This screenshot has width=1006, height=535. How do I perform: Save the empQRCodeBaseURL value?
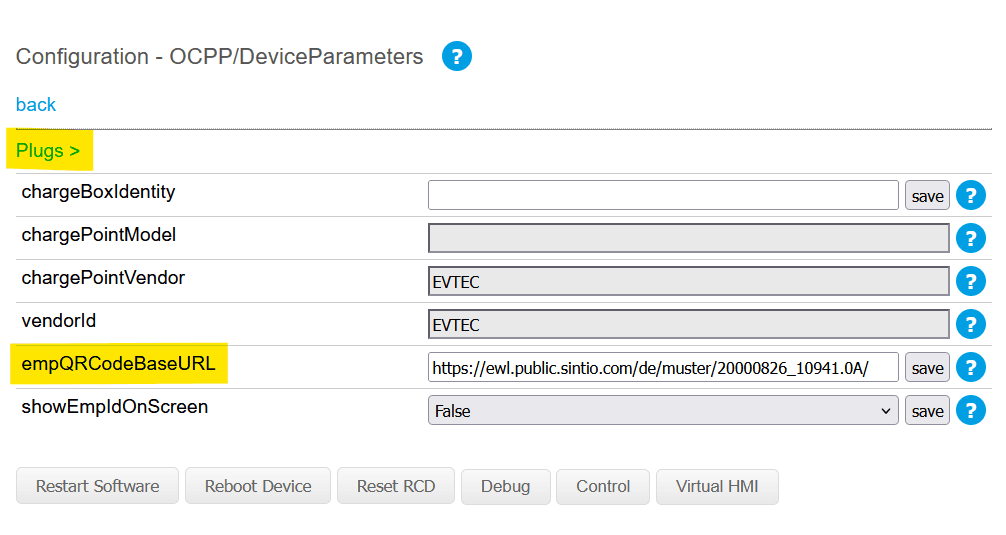[x=927, y=368]
